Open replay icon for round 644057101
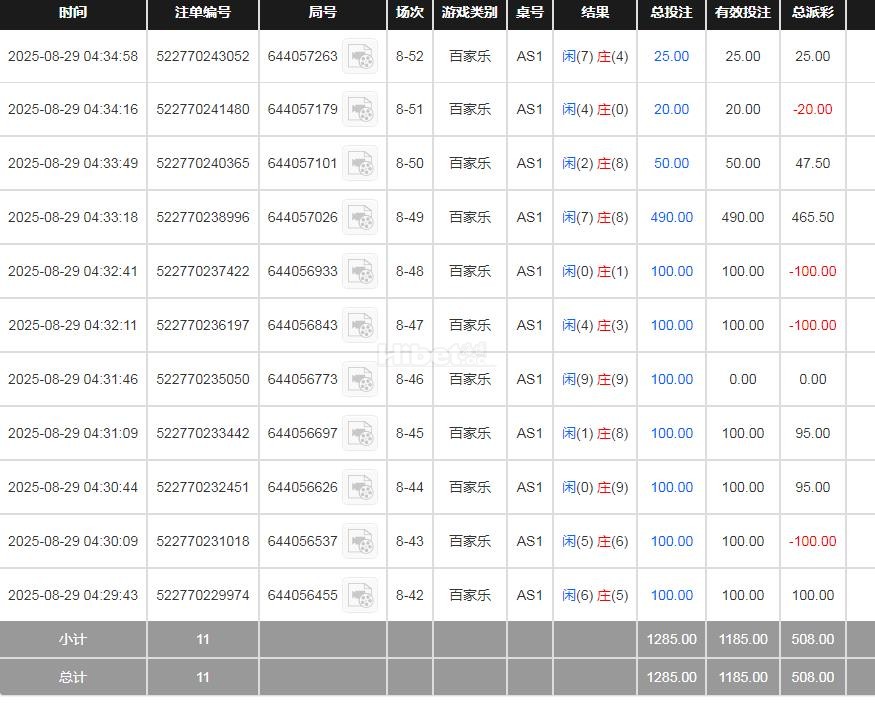Viewport: 875px width, 708px height. [361, 164]
